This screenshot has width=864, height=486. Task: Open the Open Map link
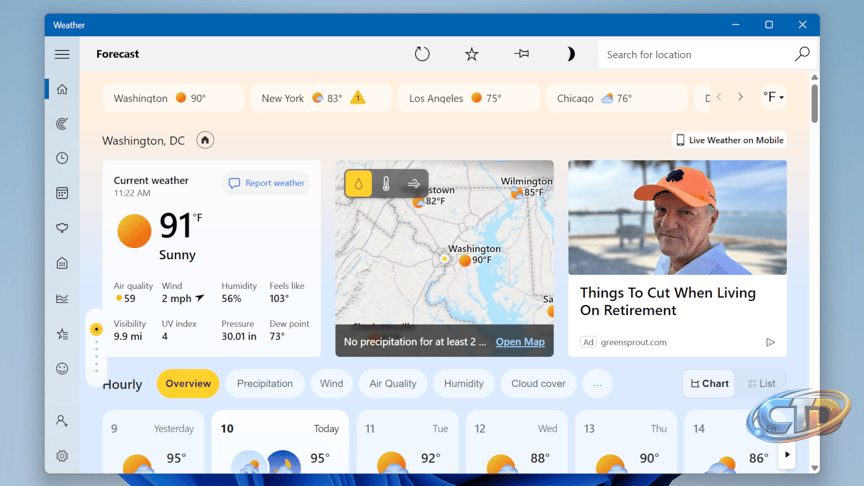pos(520,342)
